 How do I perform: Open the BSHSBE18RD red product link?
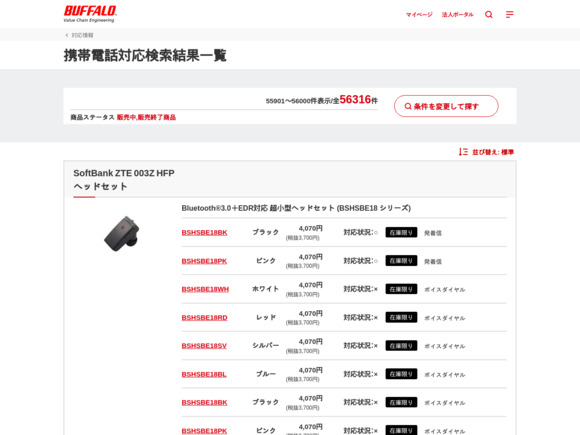[204, 318]
